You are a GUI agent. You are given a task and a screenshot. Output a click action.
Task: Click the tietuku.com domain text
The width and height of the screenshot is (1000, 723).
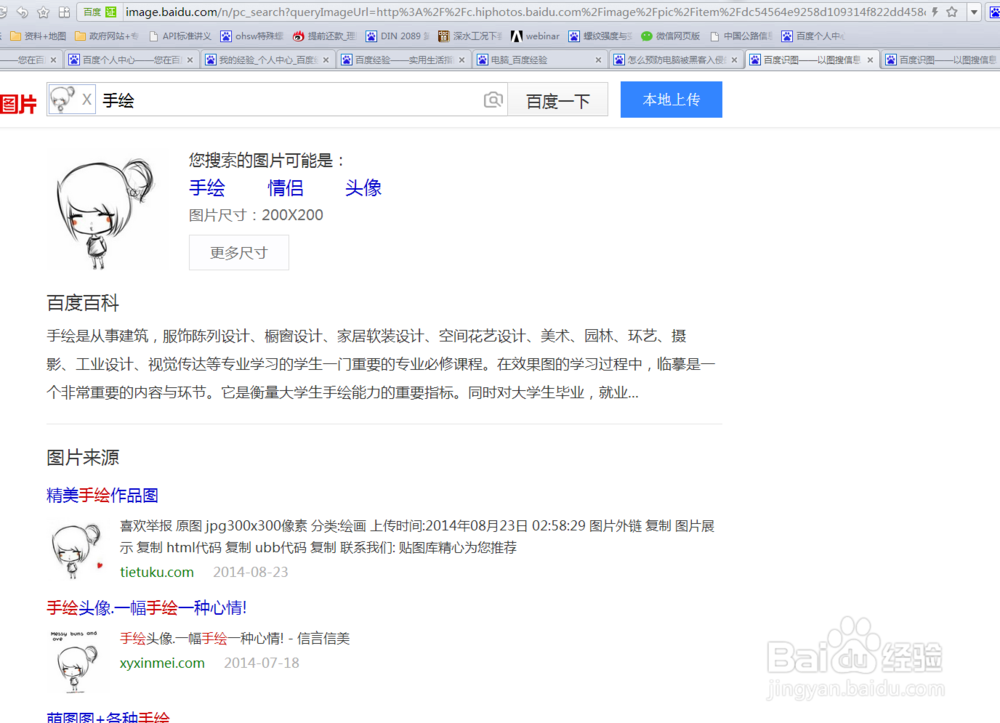[157, 572]
